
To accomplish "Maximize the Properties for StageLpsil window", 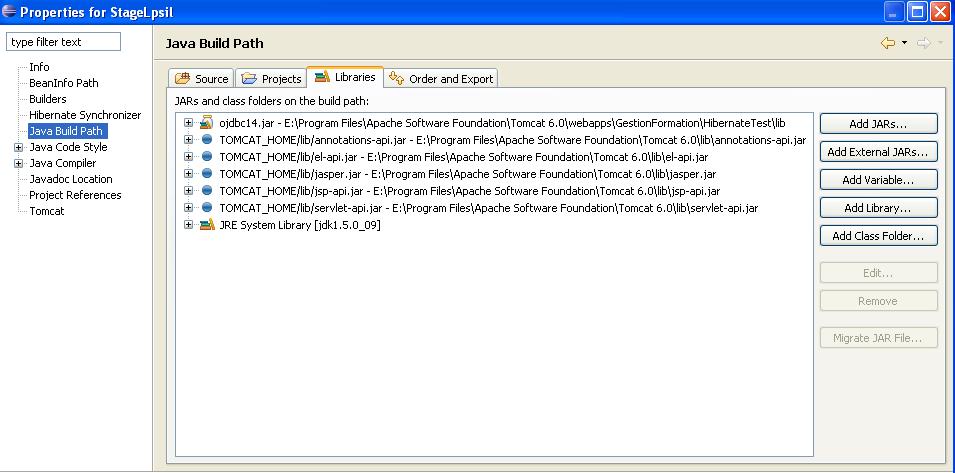I will tap(916, 11).
